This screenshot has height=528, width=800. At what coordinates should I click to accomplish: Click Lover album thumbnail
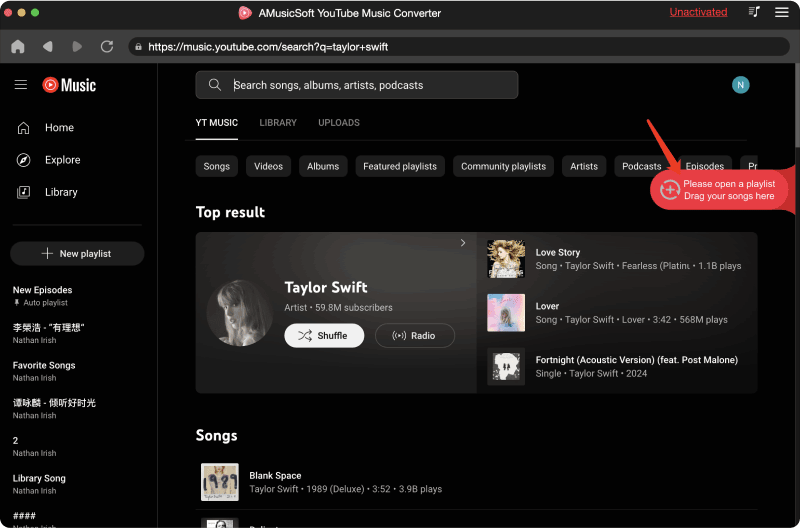(506, 313)
